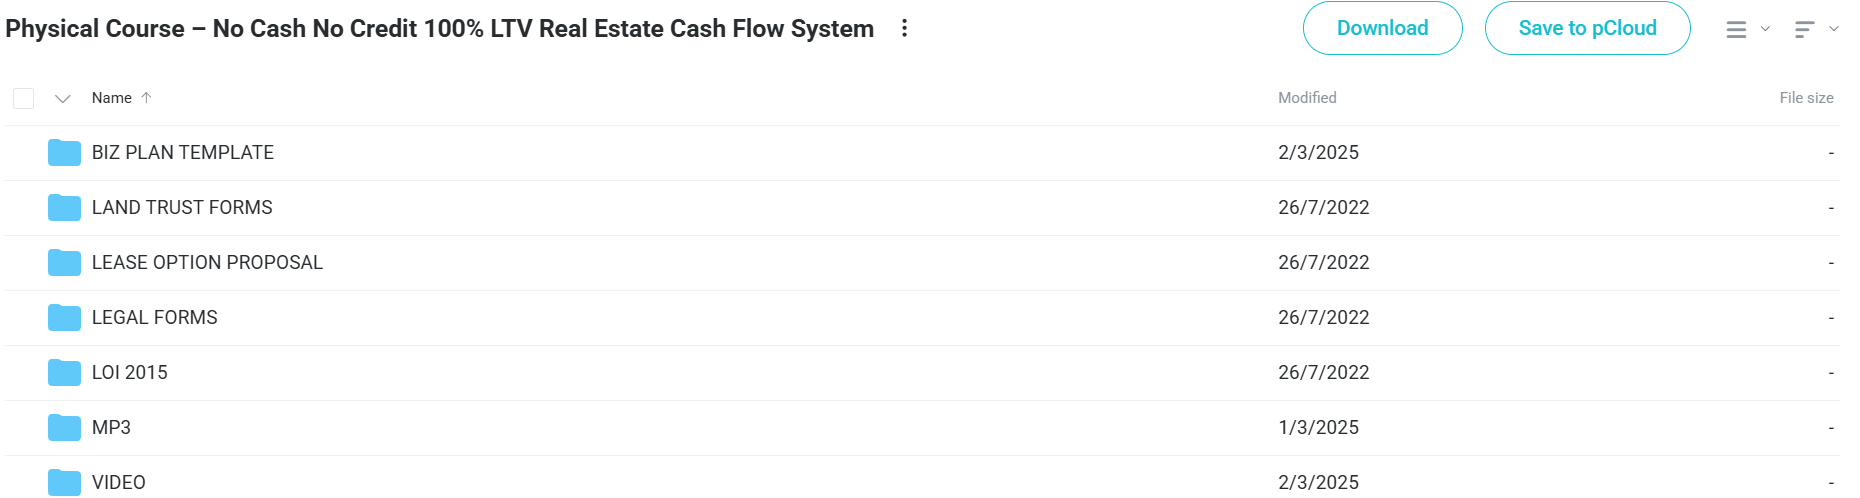The image size is (1860, 498).
Task: Click the BIZ PLAN TEMPLATE folder icon
Action: tap(64, 153)
